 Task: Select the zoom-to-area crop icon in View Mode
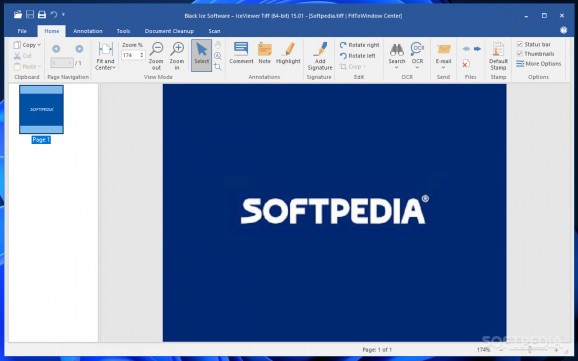218,67
